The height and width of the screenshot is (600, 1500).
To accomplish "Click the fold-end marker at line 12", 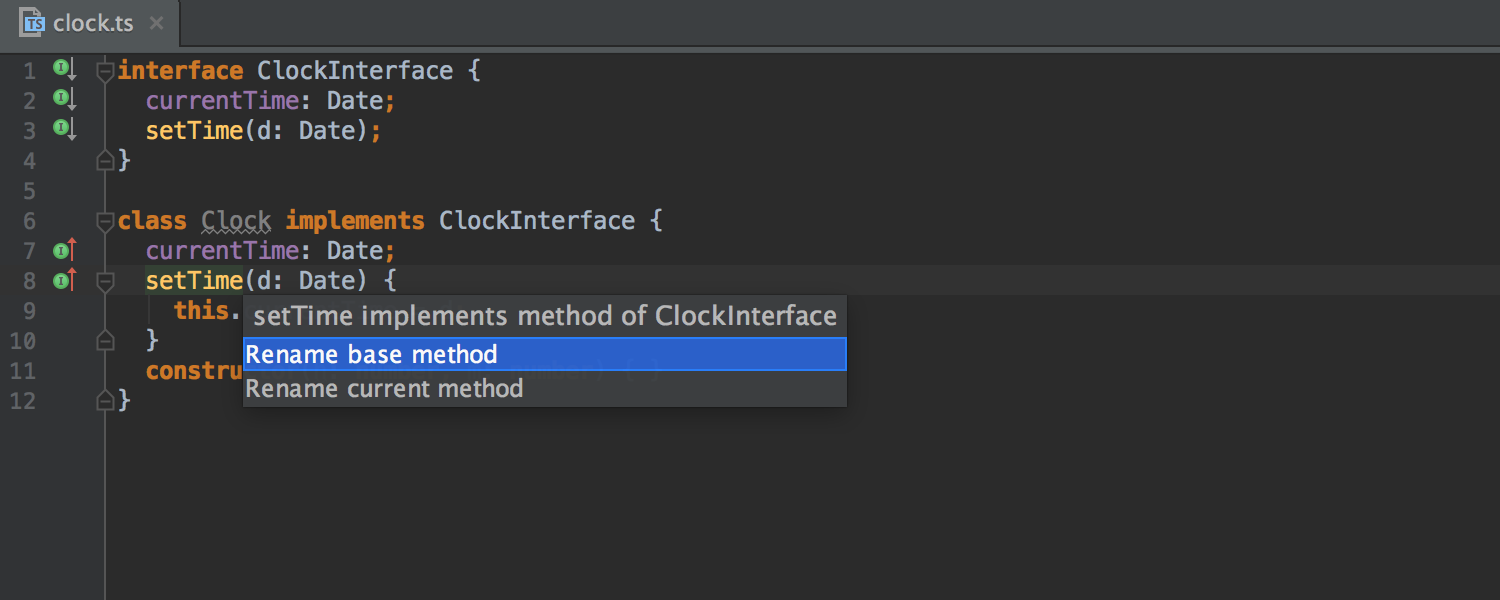I will click(x=105, y=400).
